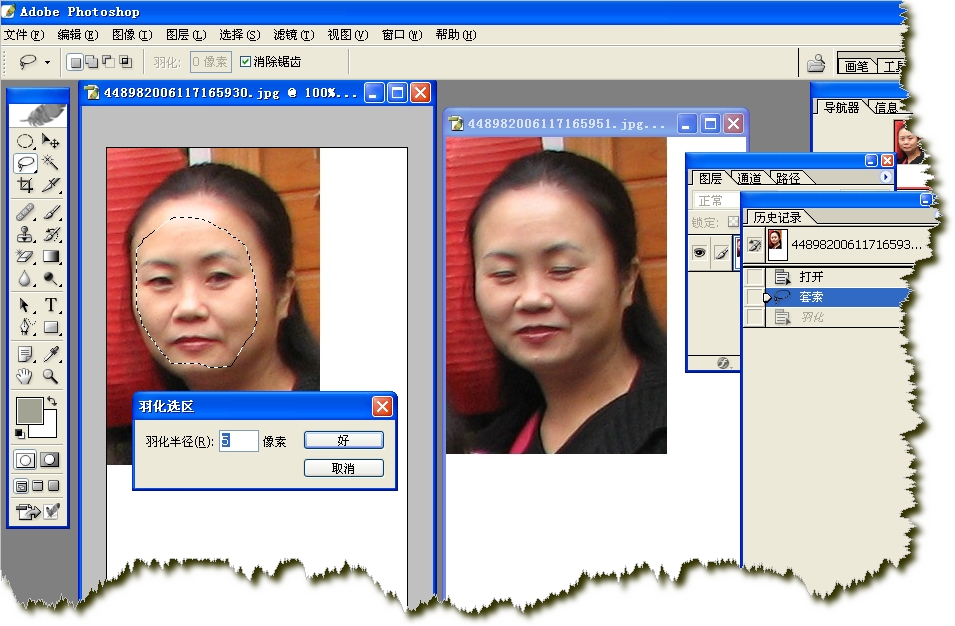Swap foreground and background colors
The height and width of the screenshot is (626, 955).
52,401
